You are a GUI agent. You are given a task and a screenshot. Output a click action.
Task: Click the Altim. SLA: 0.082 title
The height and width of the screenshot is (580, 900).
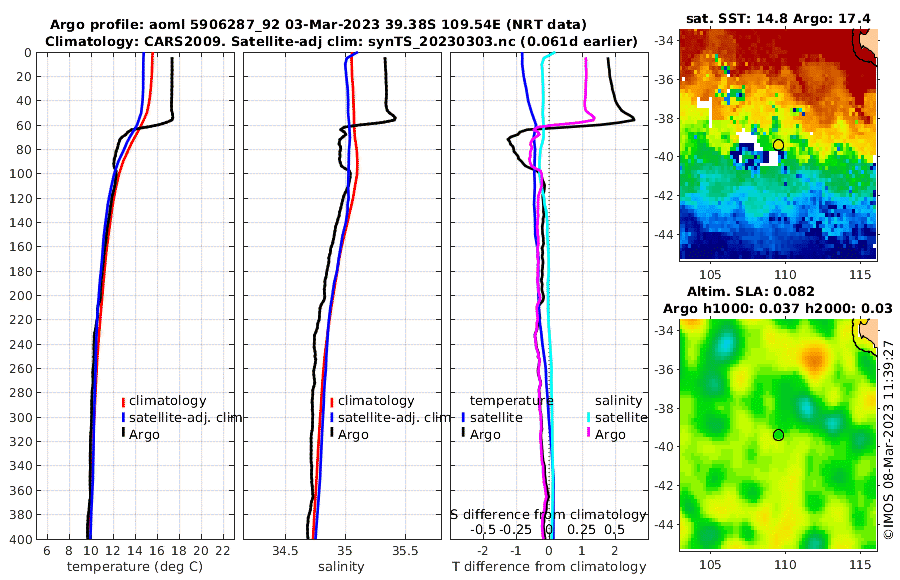[750, 292]
